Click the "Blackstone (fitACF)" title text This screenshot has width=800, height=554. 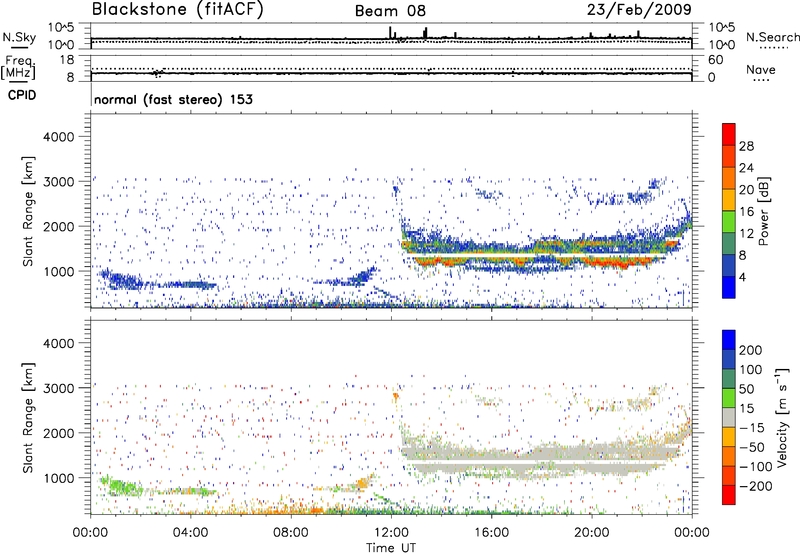177,10
